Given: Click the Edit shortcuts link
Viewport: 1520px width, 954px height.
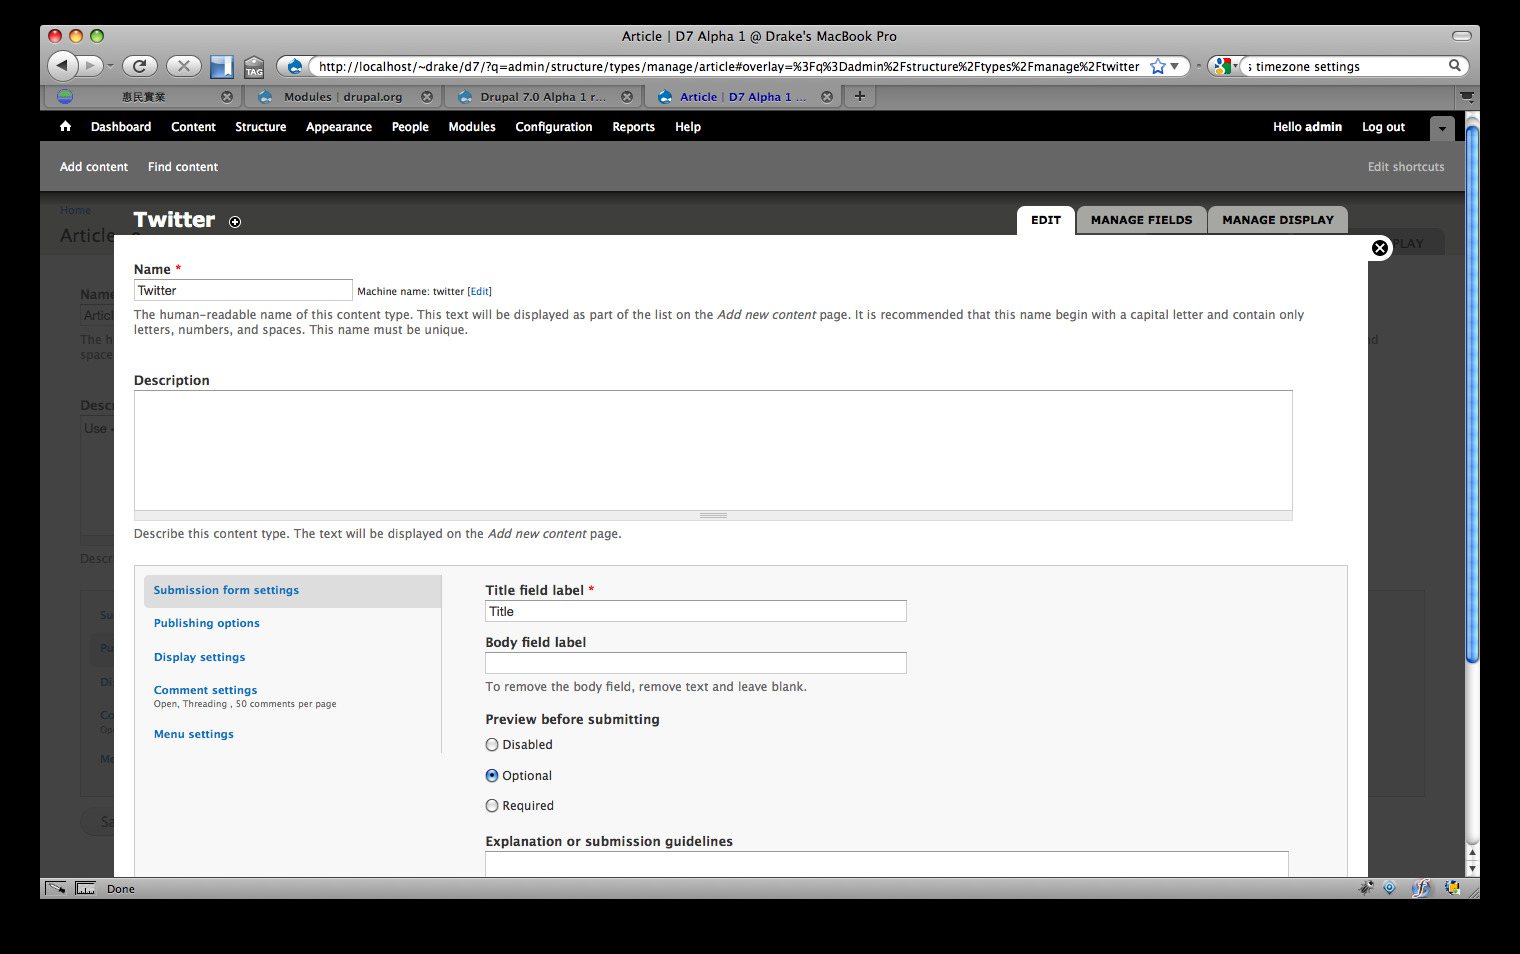Looking at the screenshot, I should pos(1406,167).
